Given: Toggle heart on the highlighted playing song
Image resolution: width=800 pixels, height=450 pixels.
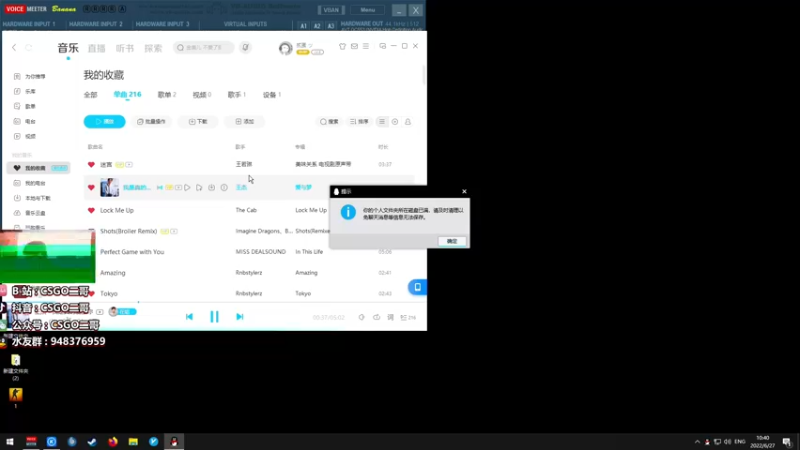Looking at the screenshot, I should 91,187.
